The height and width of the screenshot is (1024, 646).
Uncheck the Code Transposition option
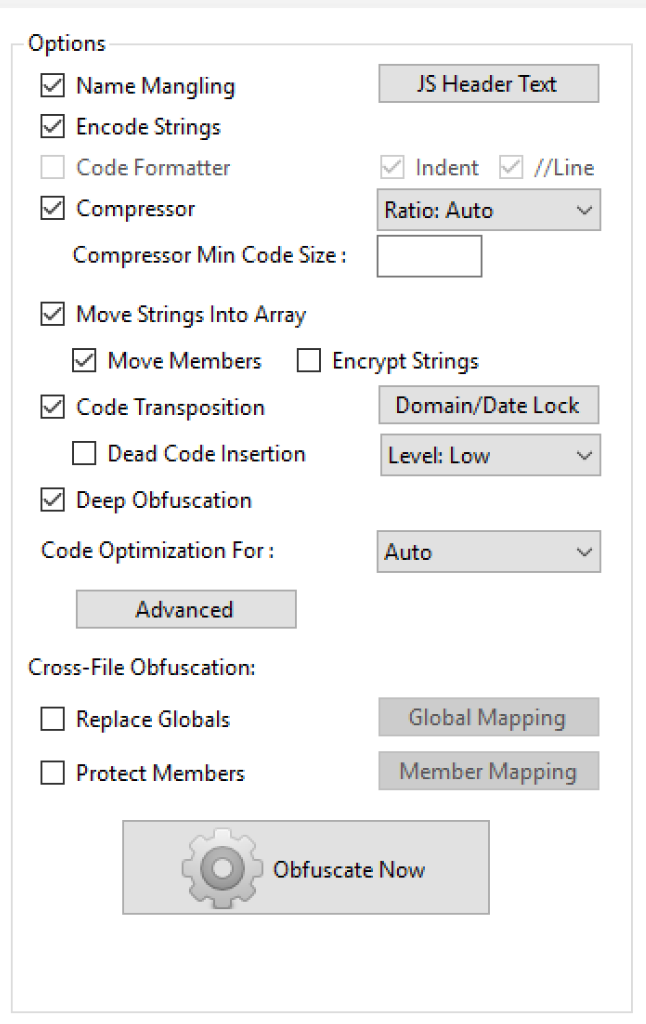coord(52,407)
